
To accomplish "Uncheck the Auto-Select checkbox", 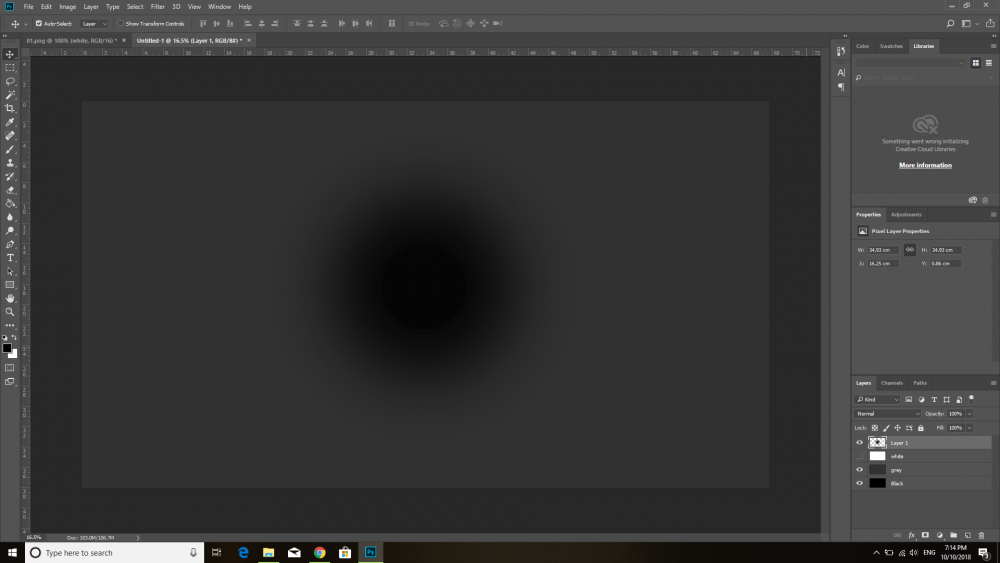I will coord(39,23).
